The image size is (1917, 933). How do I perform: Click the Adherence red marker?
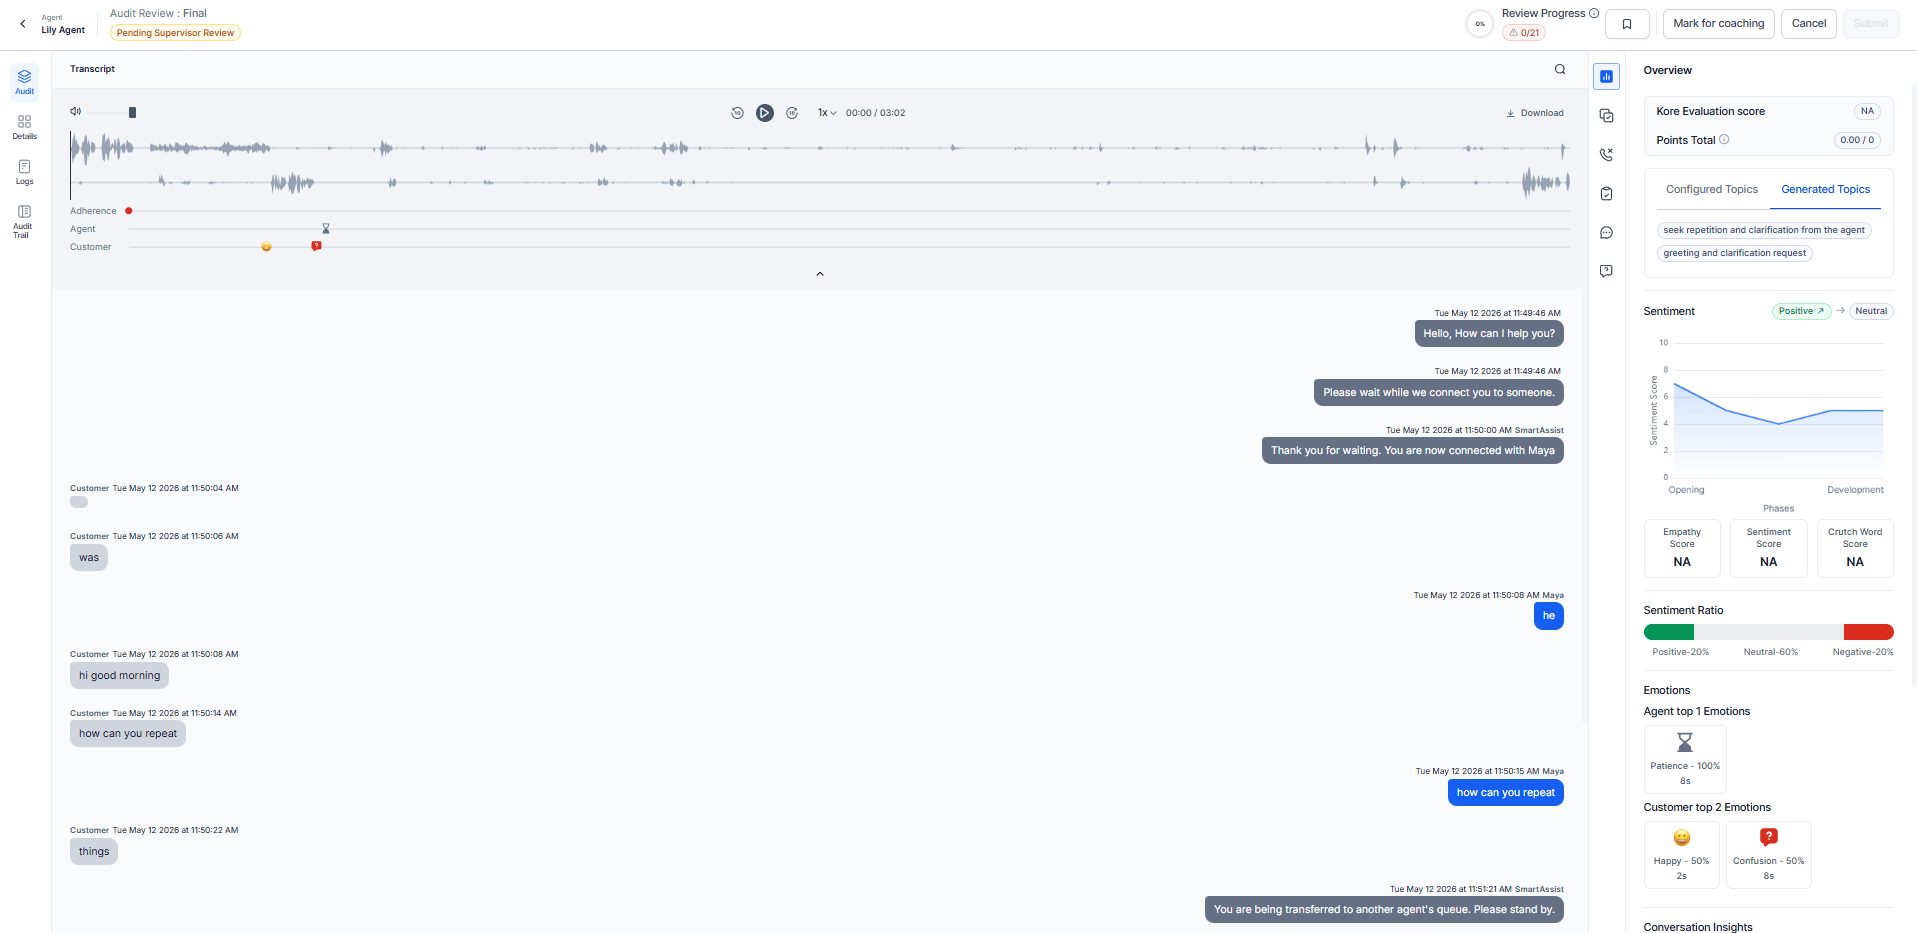tap(129, 211)
